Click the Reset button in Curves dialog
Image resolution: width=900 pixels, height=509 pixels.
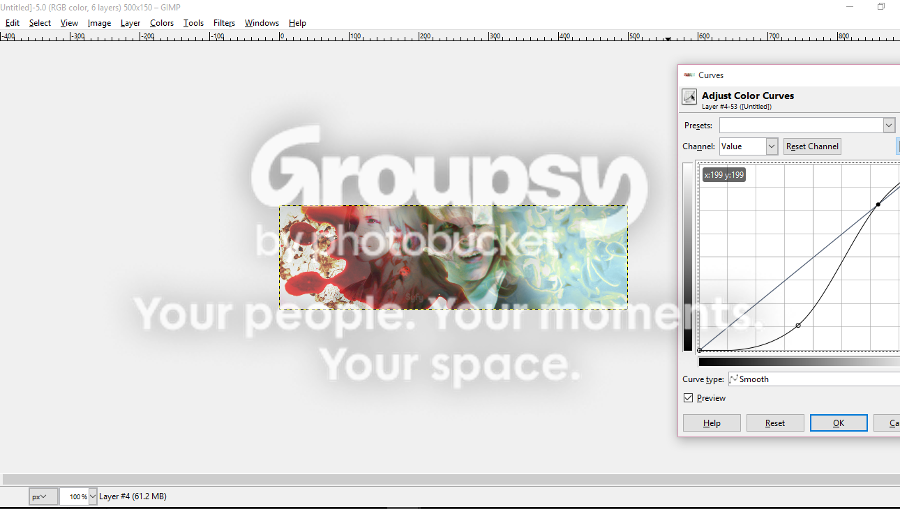point(775,423)
